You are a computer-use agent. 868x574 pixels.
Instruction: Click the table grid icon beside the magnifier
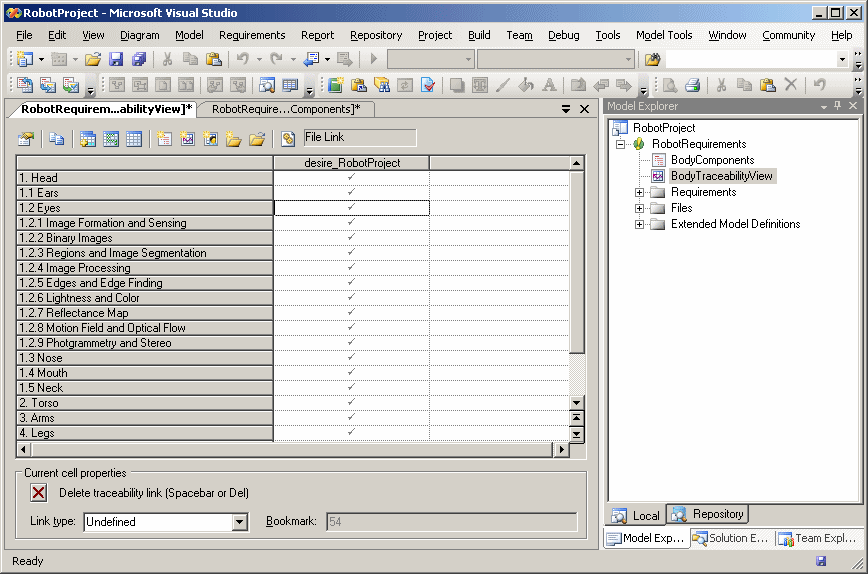pyautogui.click(x=290, y=85)
